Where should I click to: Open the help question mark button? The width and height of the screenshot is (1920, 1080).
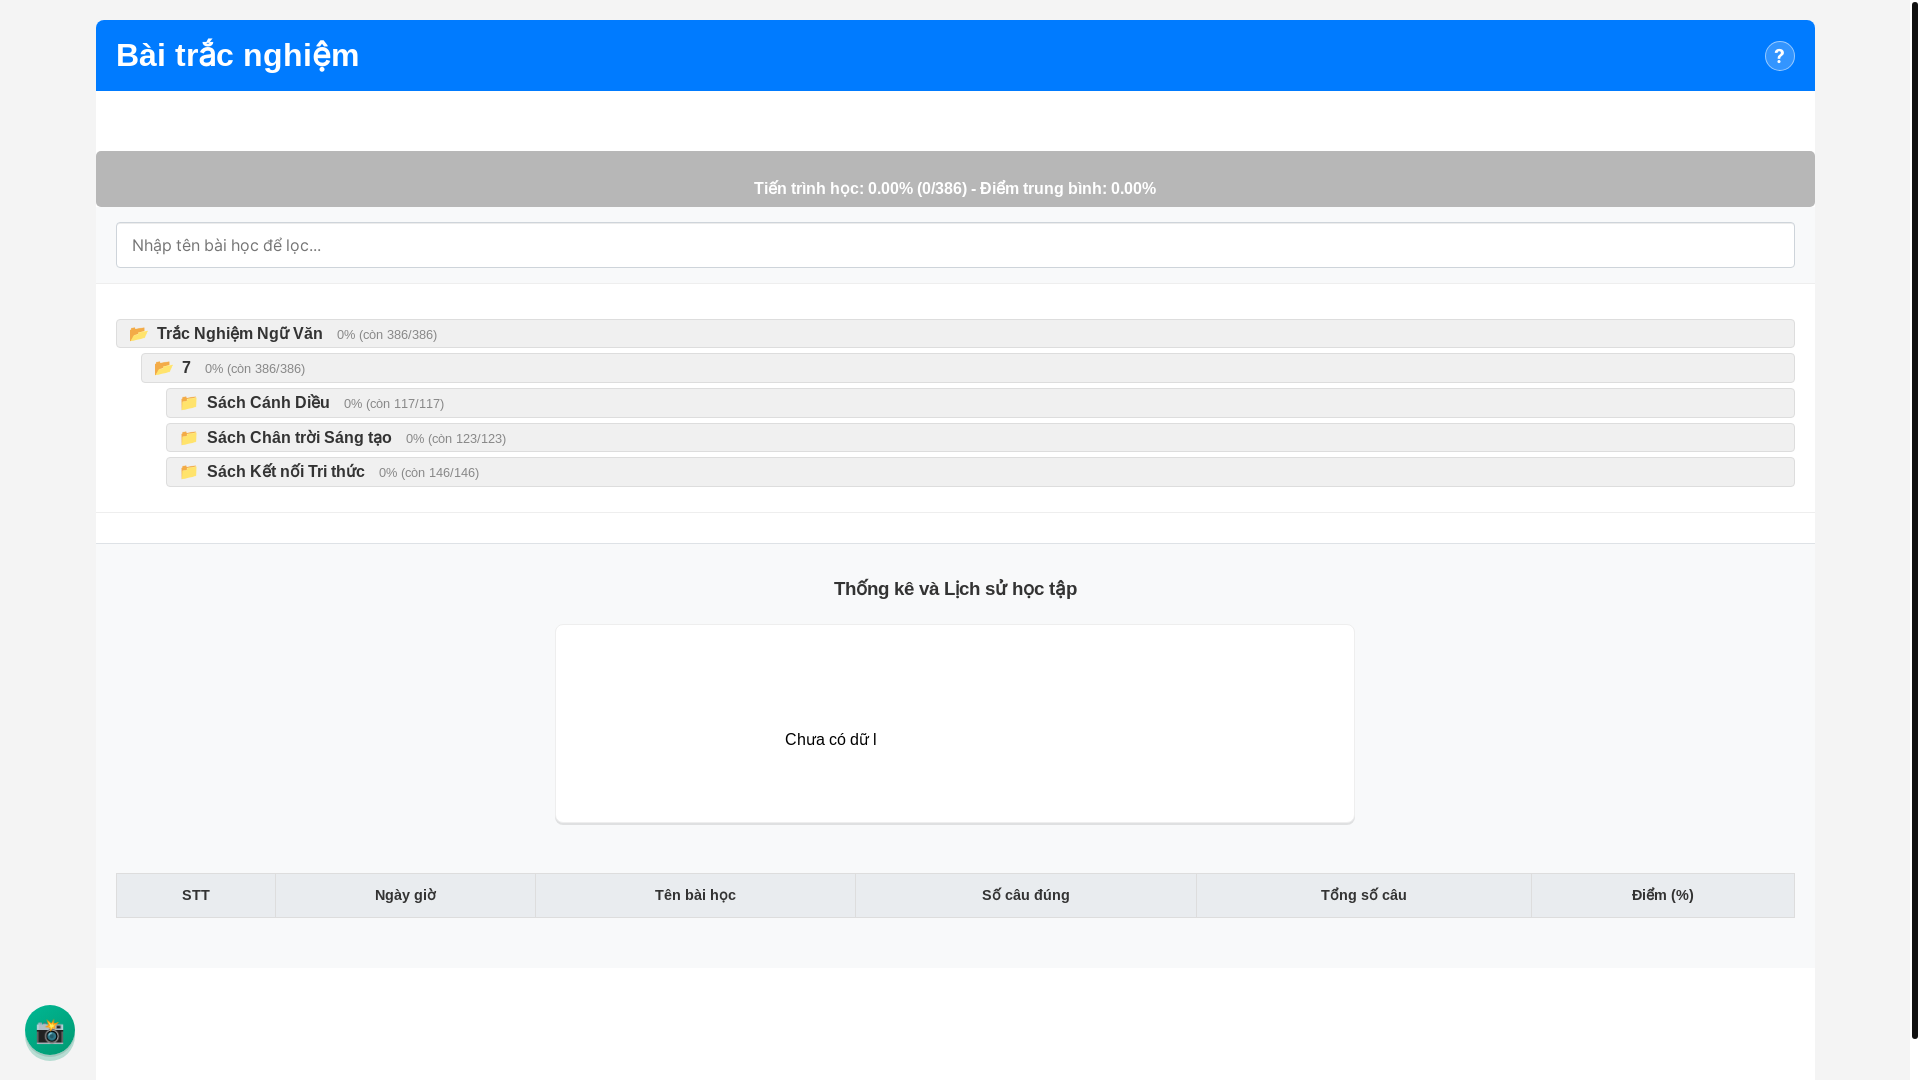(x=1779, y=56)
